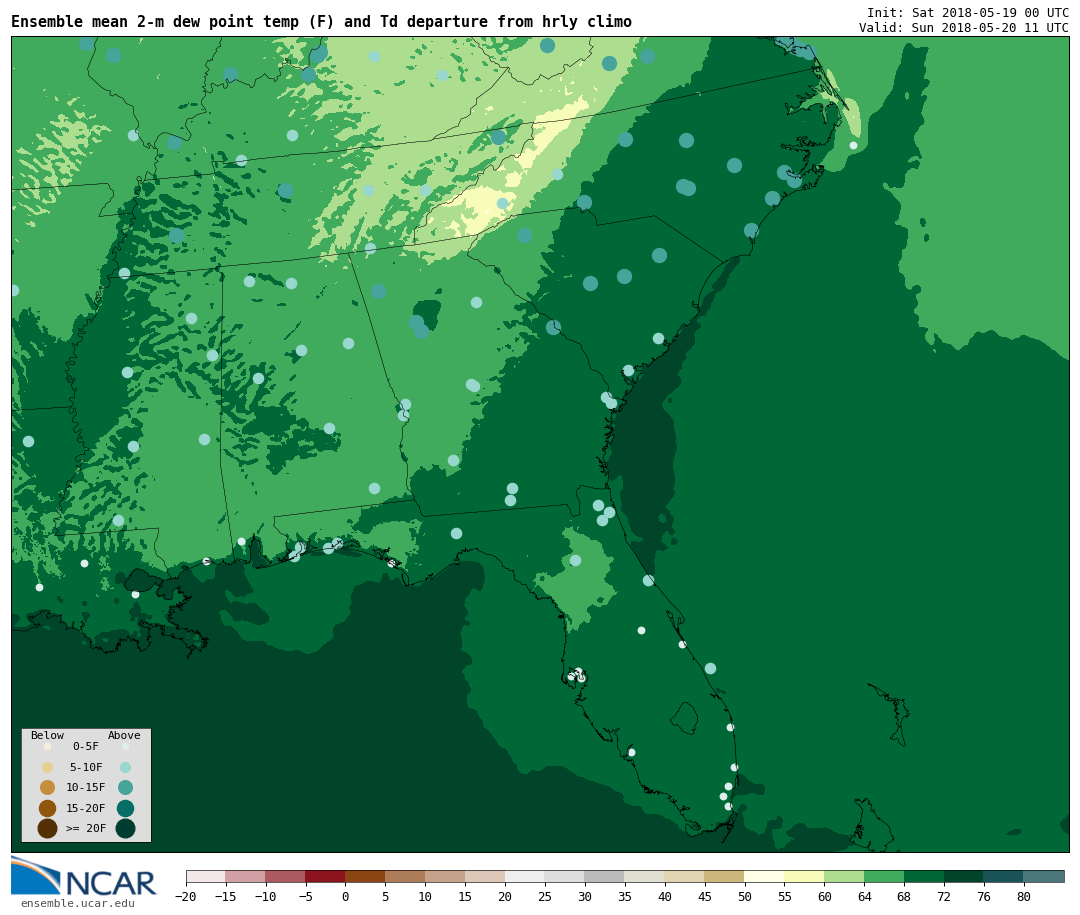Click the Above >= 20F darkest teal circle
The height and width of the screenshot is (915, 1080).
[x=125, y=828]
